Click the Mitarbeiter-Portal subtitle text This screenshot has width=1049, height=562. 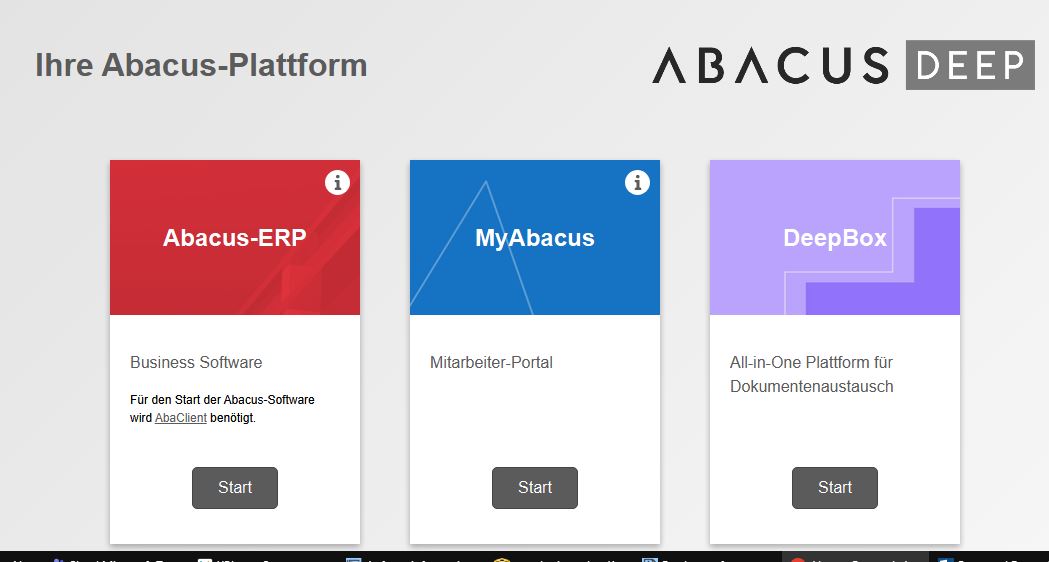pyautogui.click(x=491, y=362)
